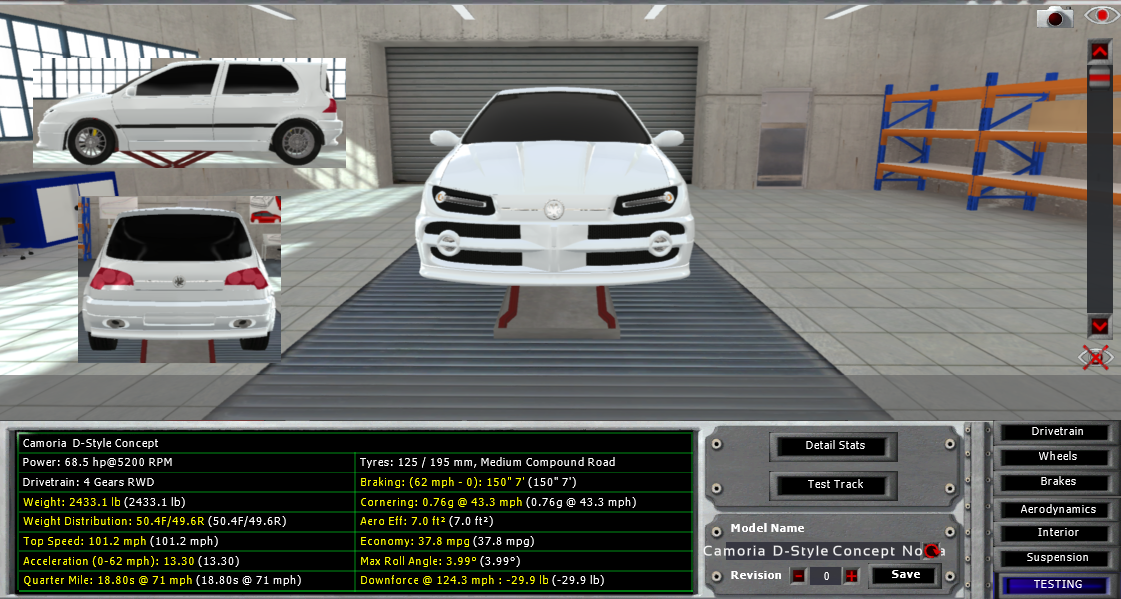Click the Tyres: 125 / 195 mm text

coord(488,462)
